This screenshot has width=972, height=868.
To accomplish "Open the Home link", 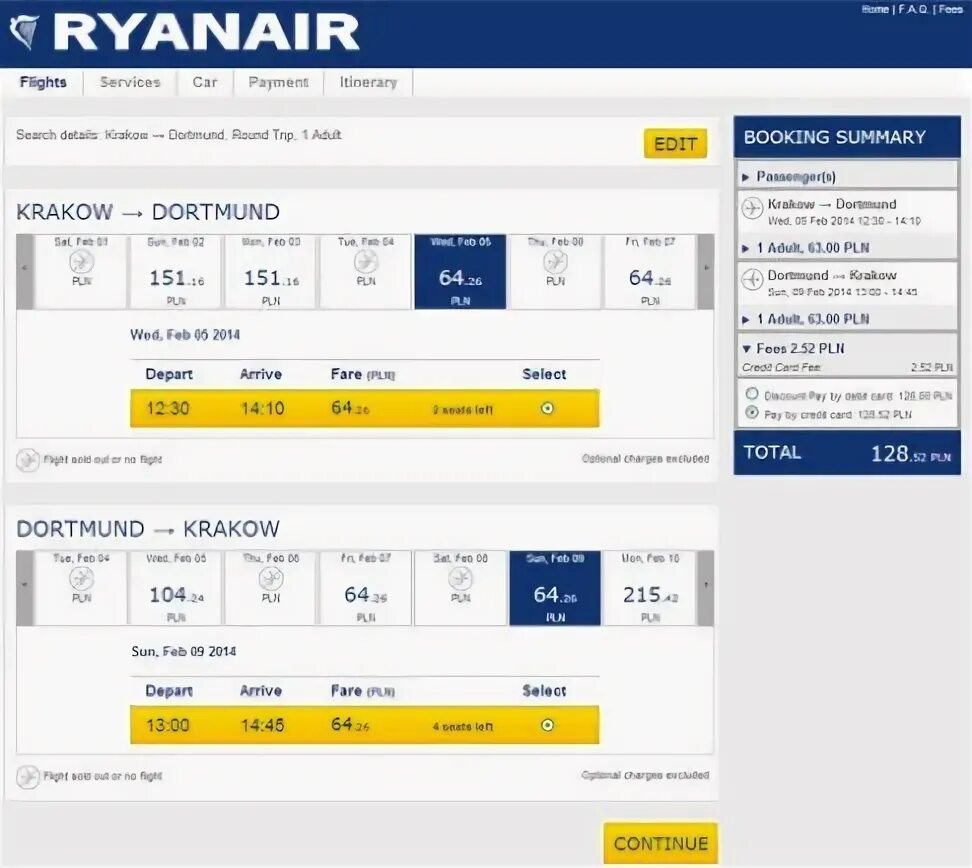I will [x=875, y=9].
